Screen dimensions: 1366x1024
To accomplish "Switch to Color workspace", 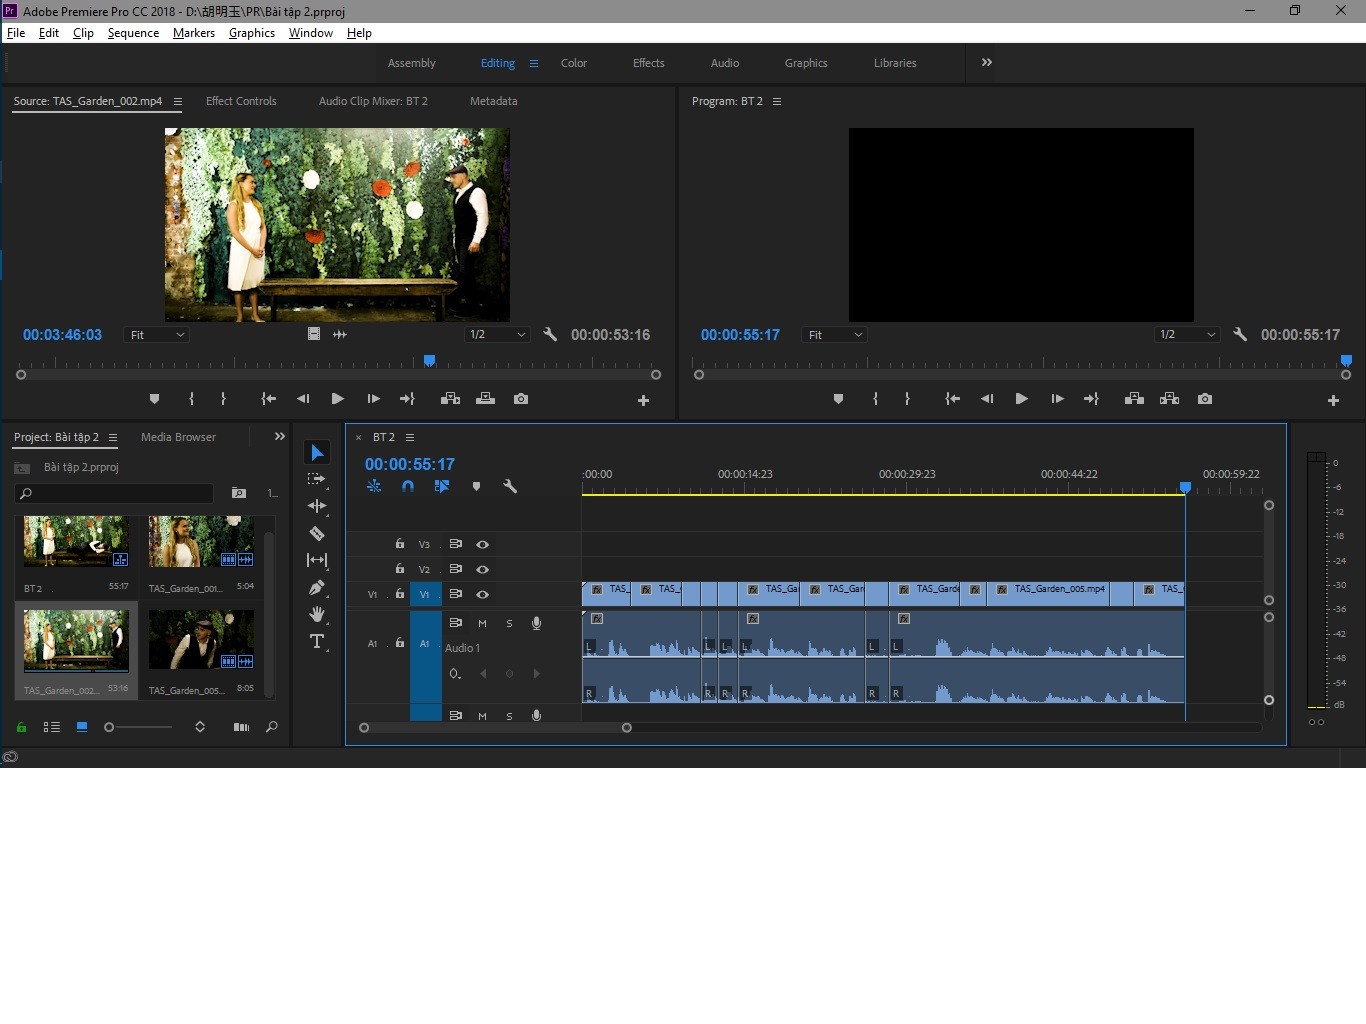I will tap(574, 63).
